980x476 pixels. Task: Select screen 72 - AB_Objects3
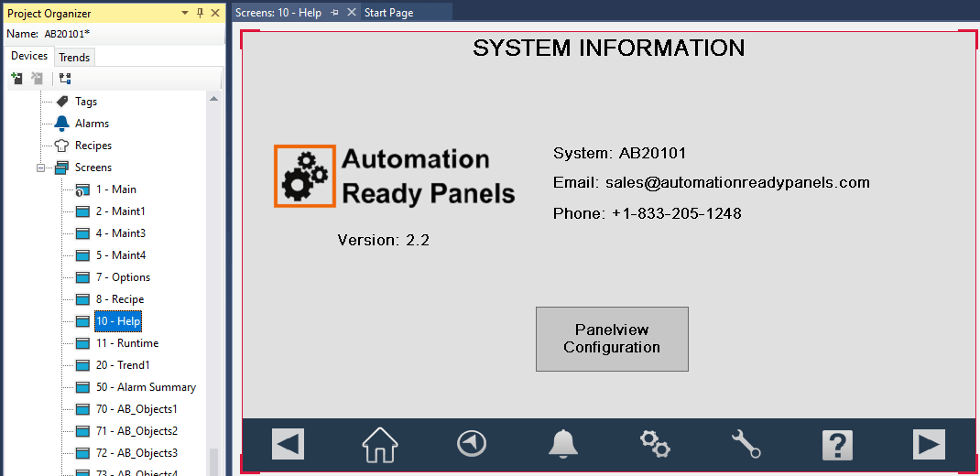pos(137,454)
